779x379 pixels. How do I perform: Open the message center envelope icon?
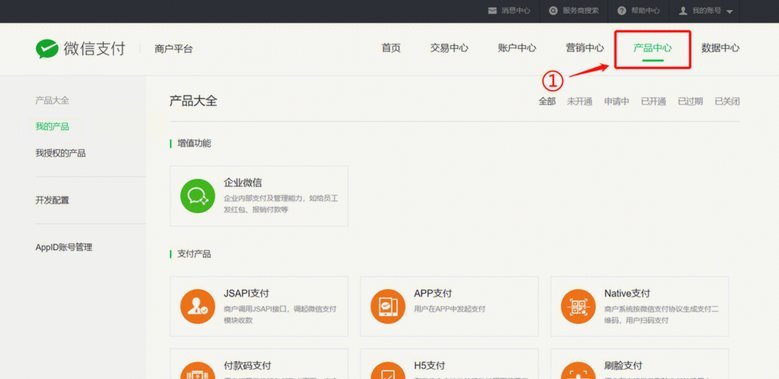(492, 10)
